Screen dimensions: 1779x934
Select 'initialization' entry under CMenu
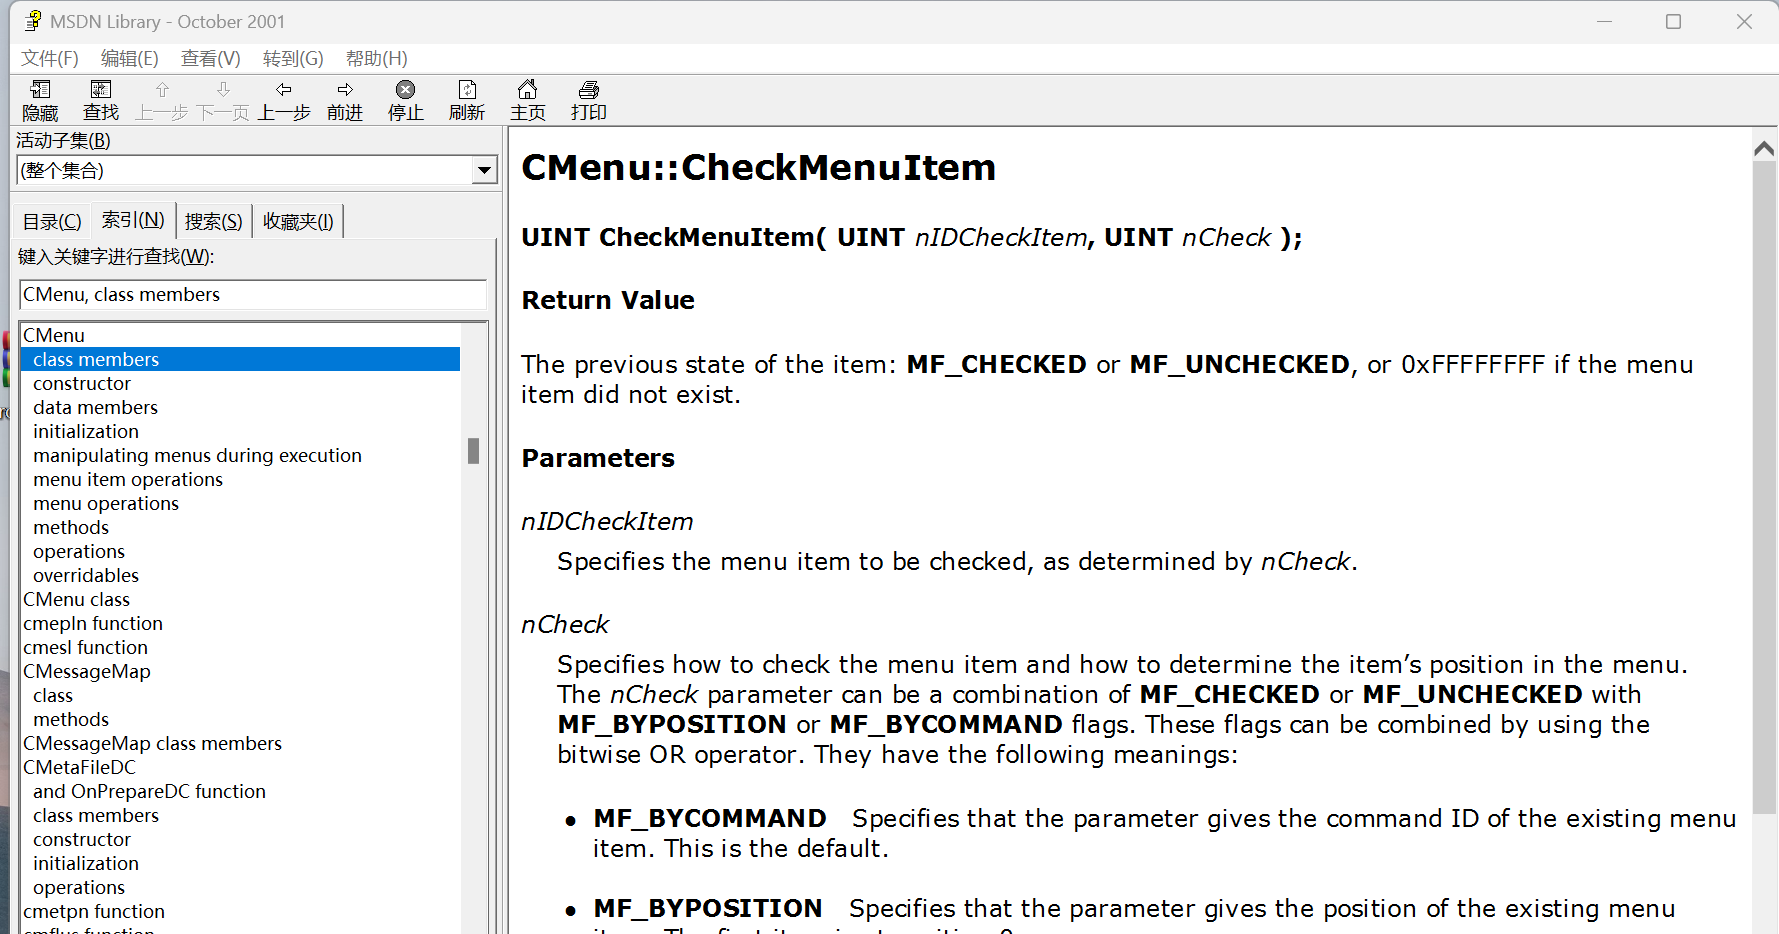click(86, 431)
